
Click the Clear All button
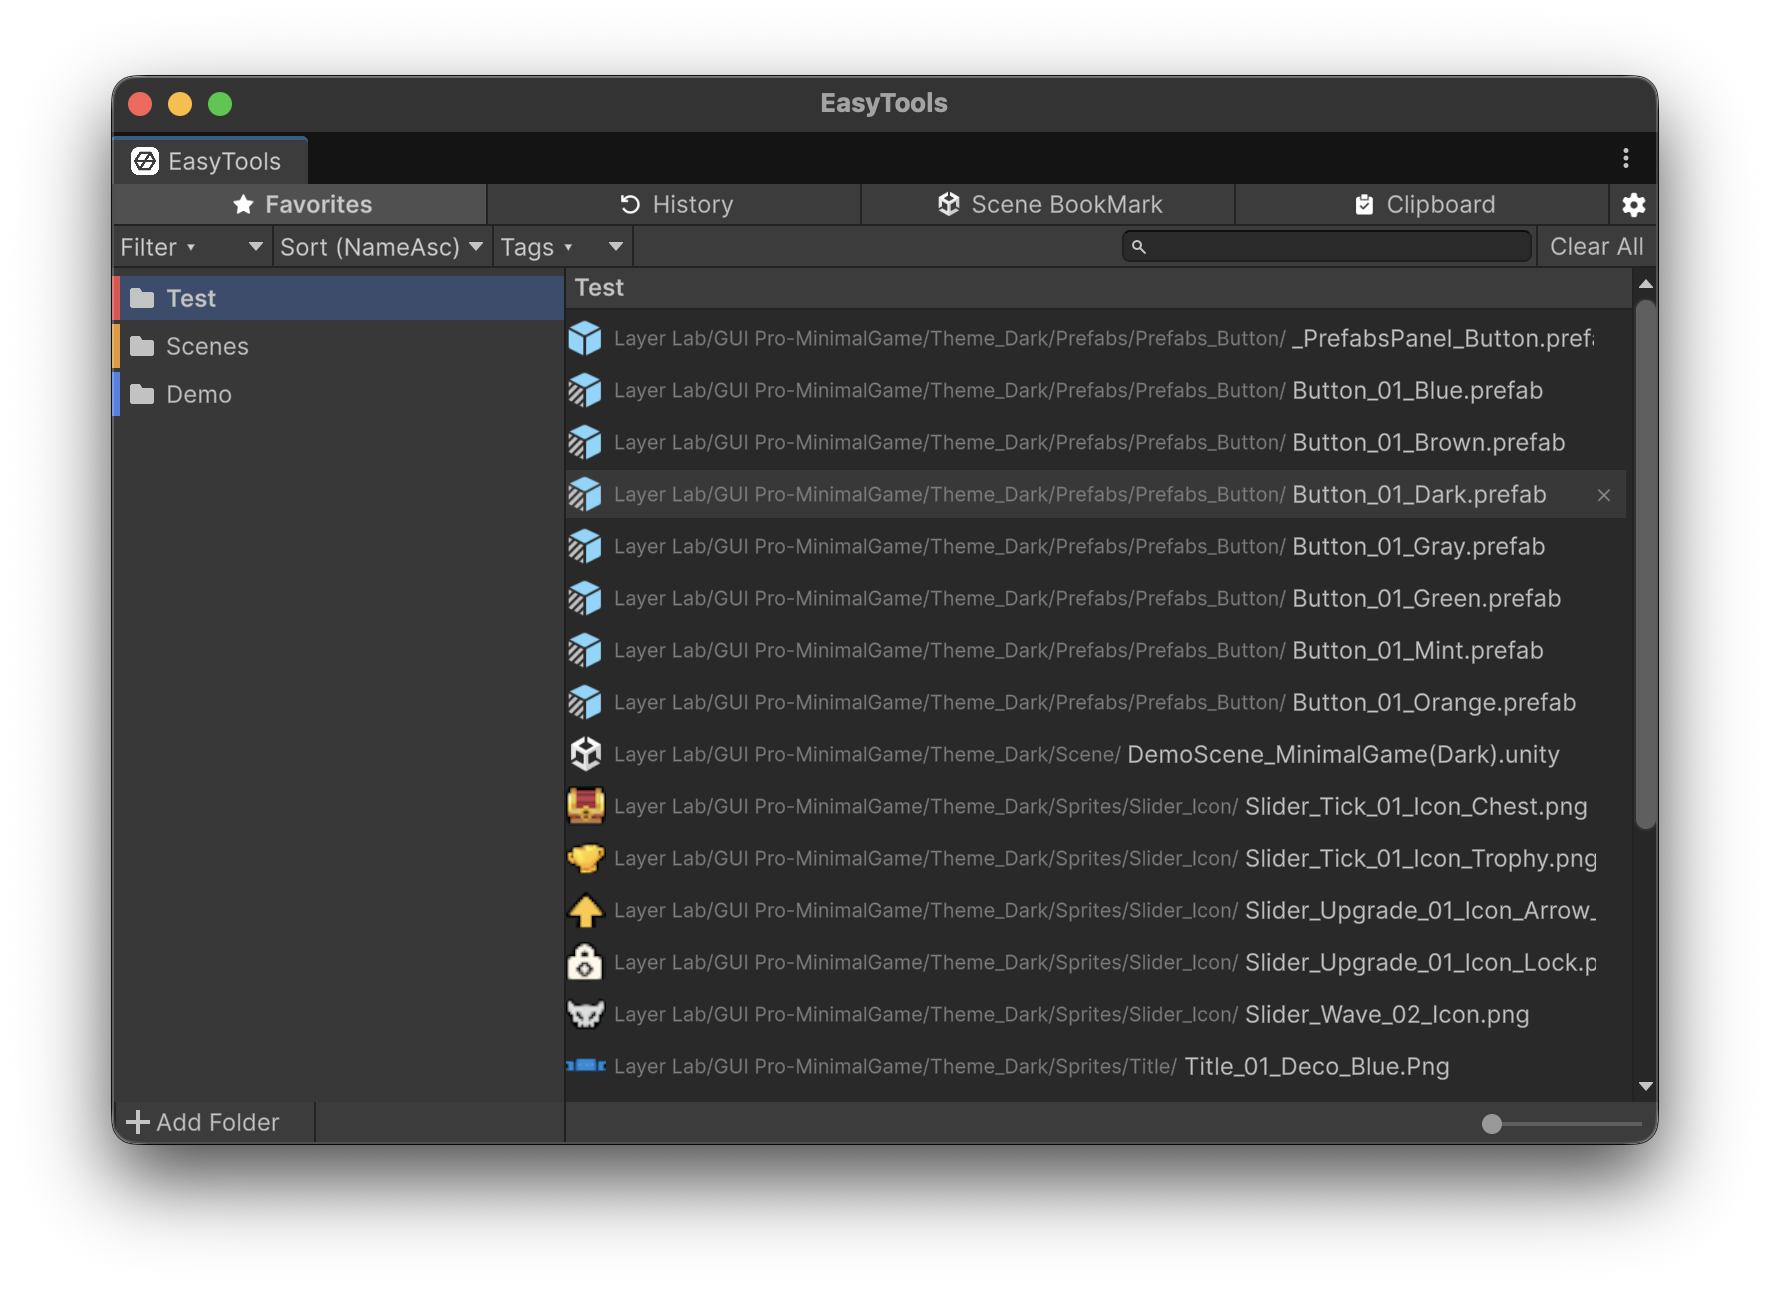point(1596,247)
